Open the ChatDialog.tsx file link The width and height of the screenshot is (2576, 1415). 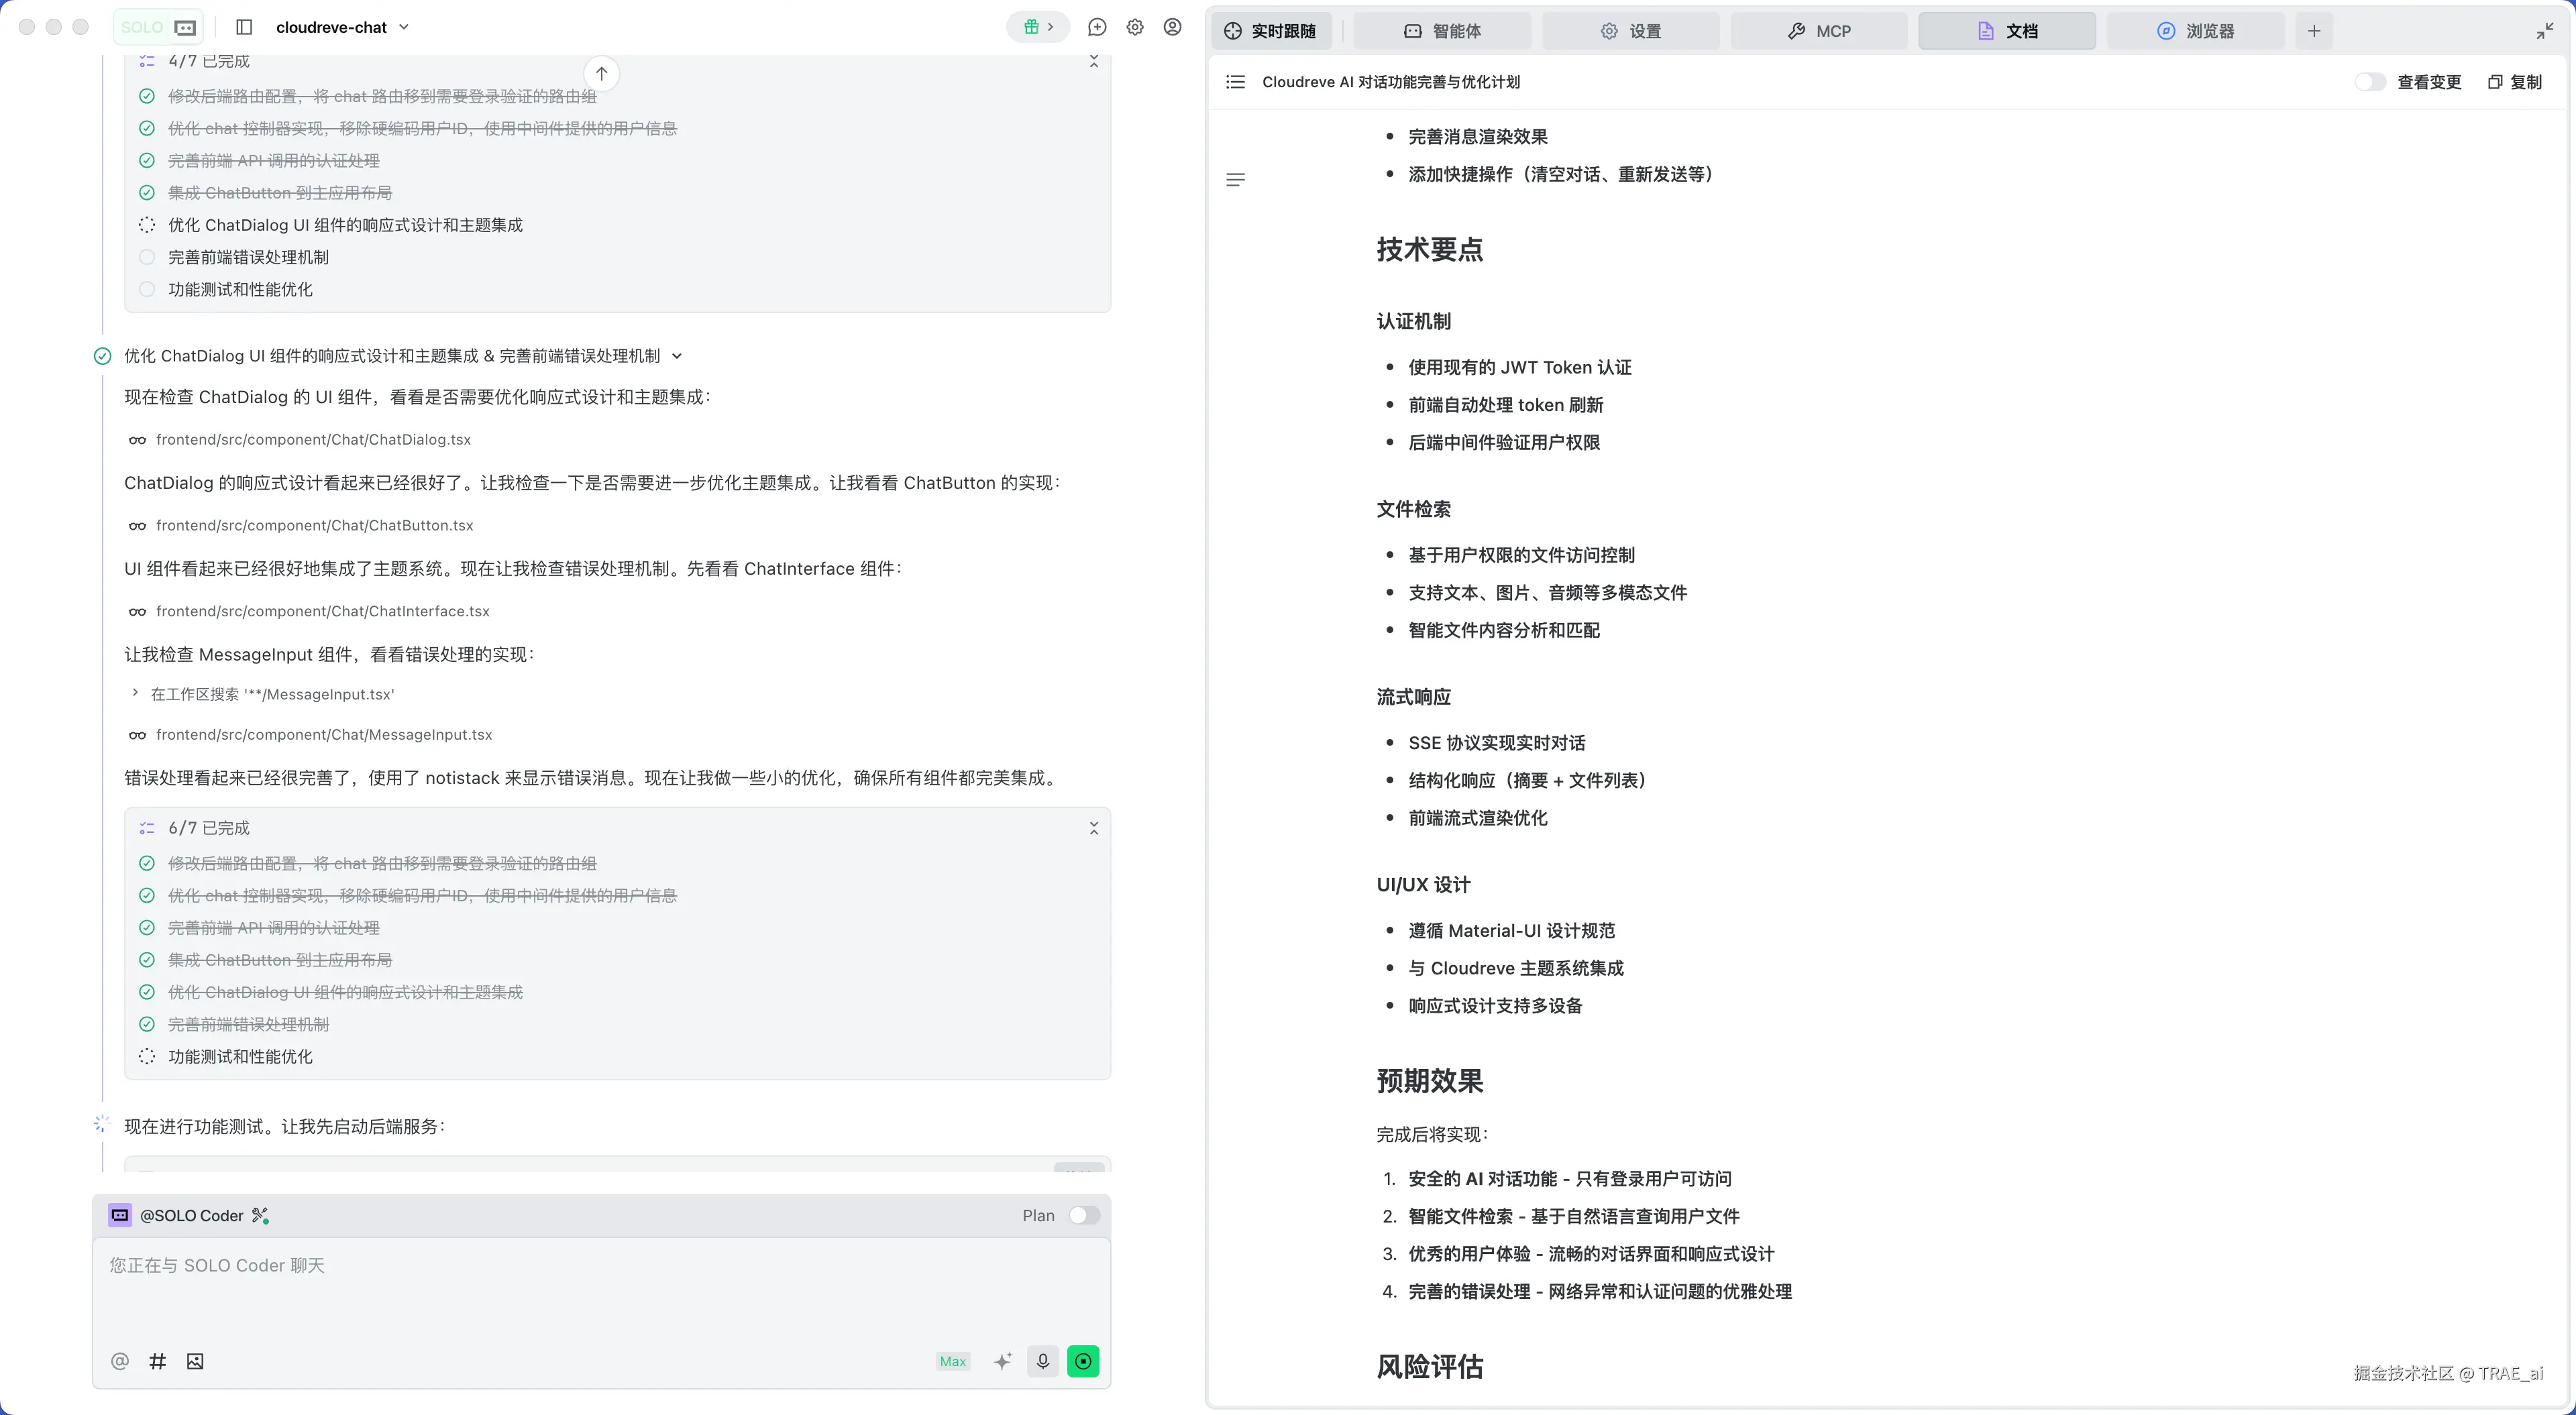[313, 440]
